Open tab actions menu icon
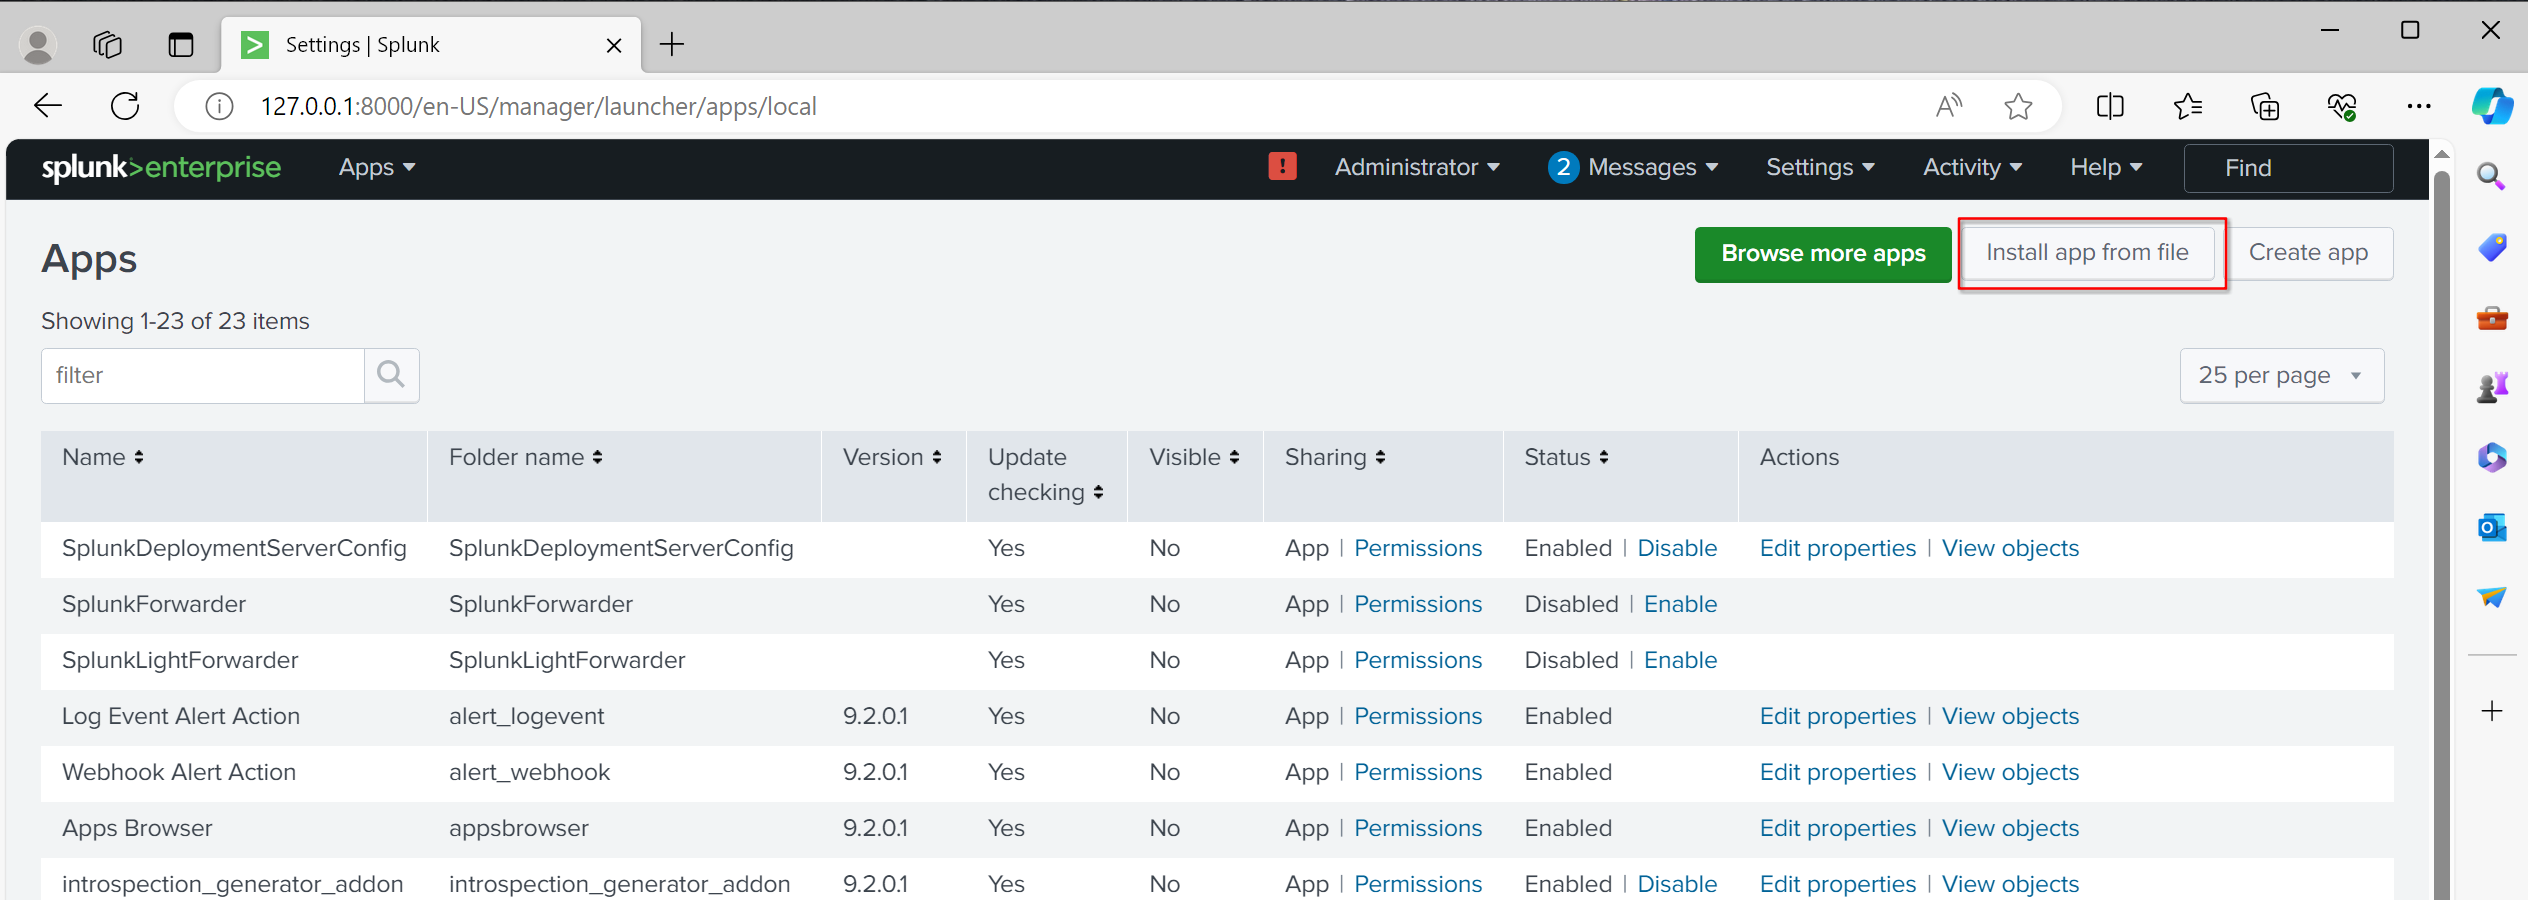The image size is (2528, 900). click(x=181, y=45)
